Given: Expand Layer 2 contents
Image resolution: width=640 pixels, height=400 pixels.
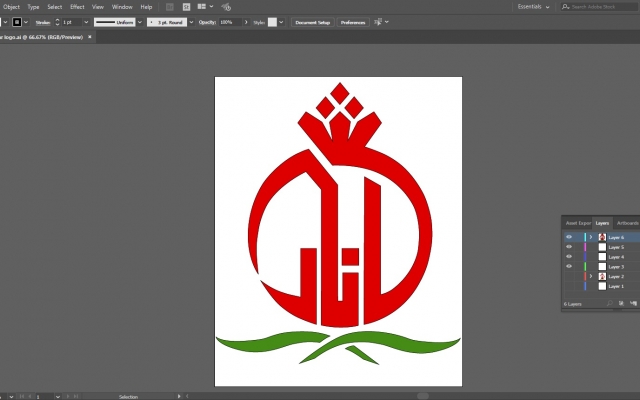Looking at the screenshot, I should click(591, 276).
